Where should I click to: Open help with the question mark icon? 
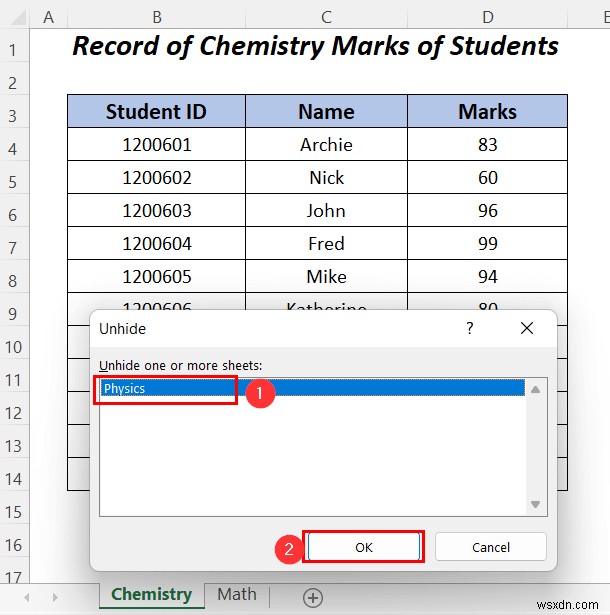tap(470, 328)
